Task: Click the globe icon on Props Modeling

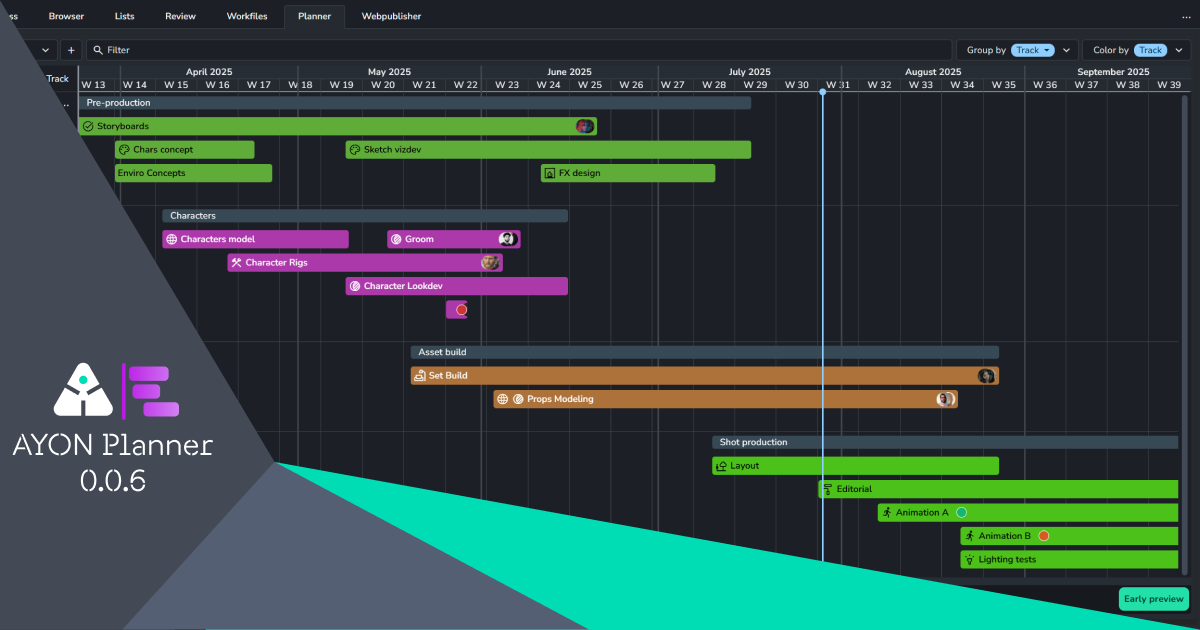Action: point(503,399)
